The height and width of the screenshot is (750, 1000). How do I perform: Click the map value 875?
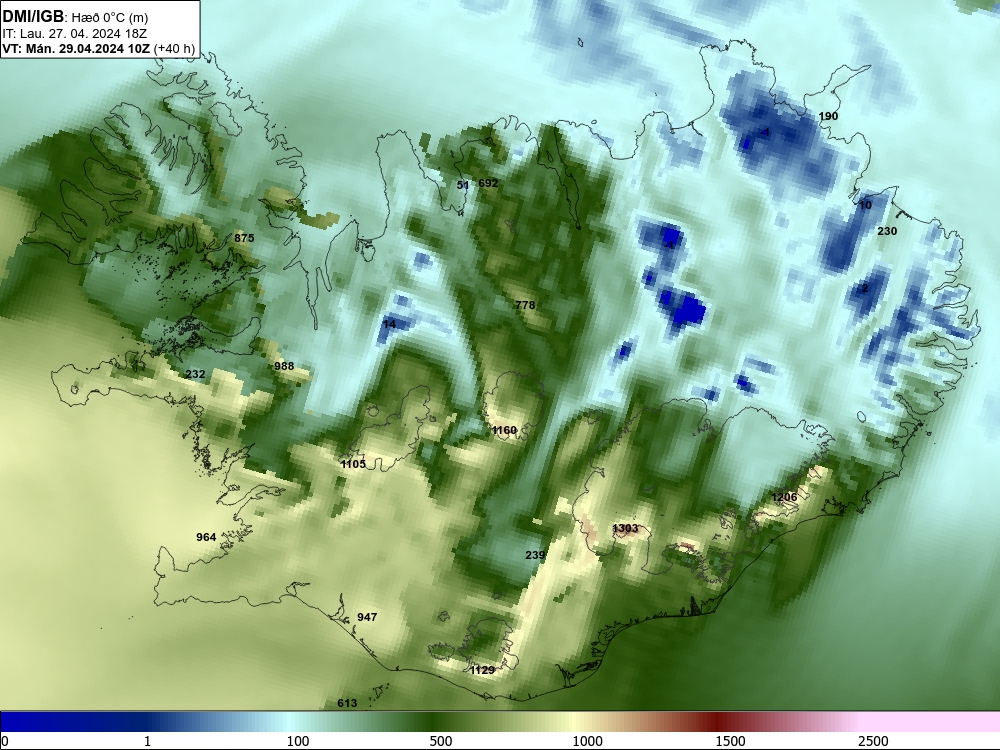tap(244, 238)
